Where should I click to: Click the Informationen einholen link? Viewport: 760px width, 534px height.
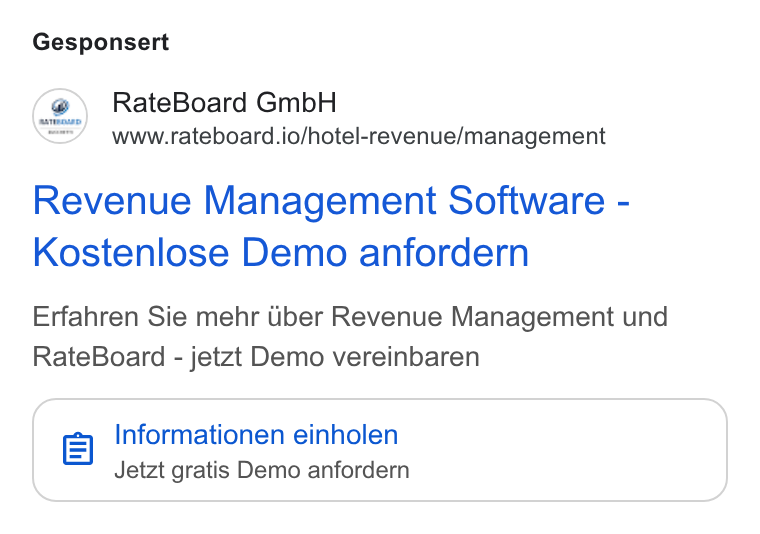tap(256, 434)
